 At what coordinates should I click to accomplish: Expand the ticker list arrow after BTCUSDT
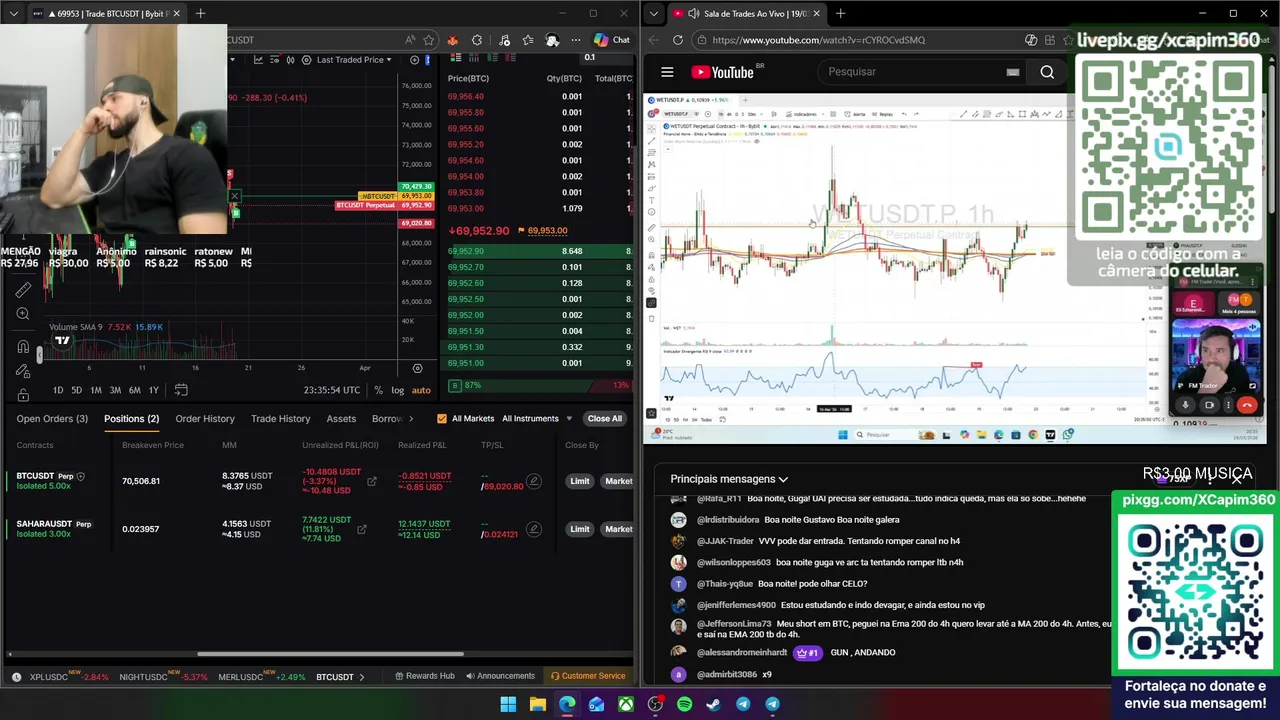pos(361,677)
